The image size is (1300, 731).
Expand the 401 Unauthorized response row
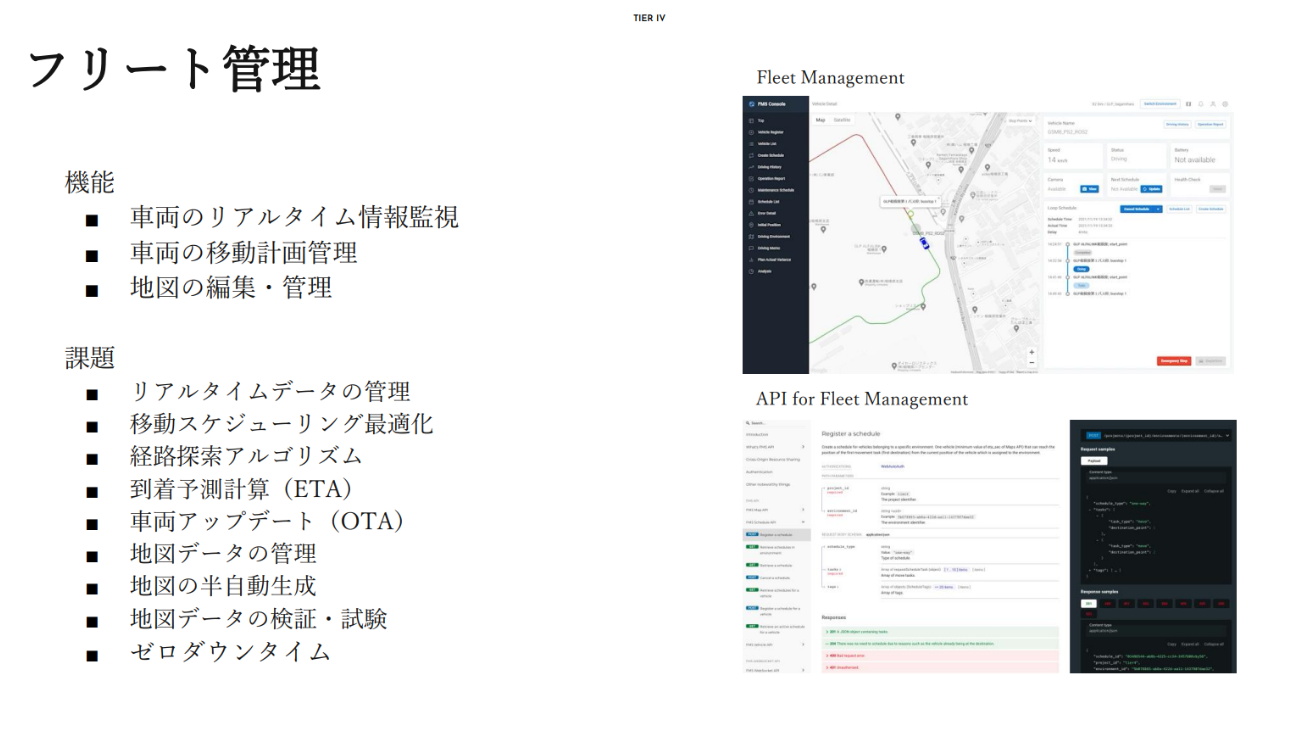pos(940,667)
